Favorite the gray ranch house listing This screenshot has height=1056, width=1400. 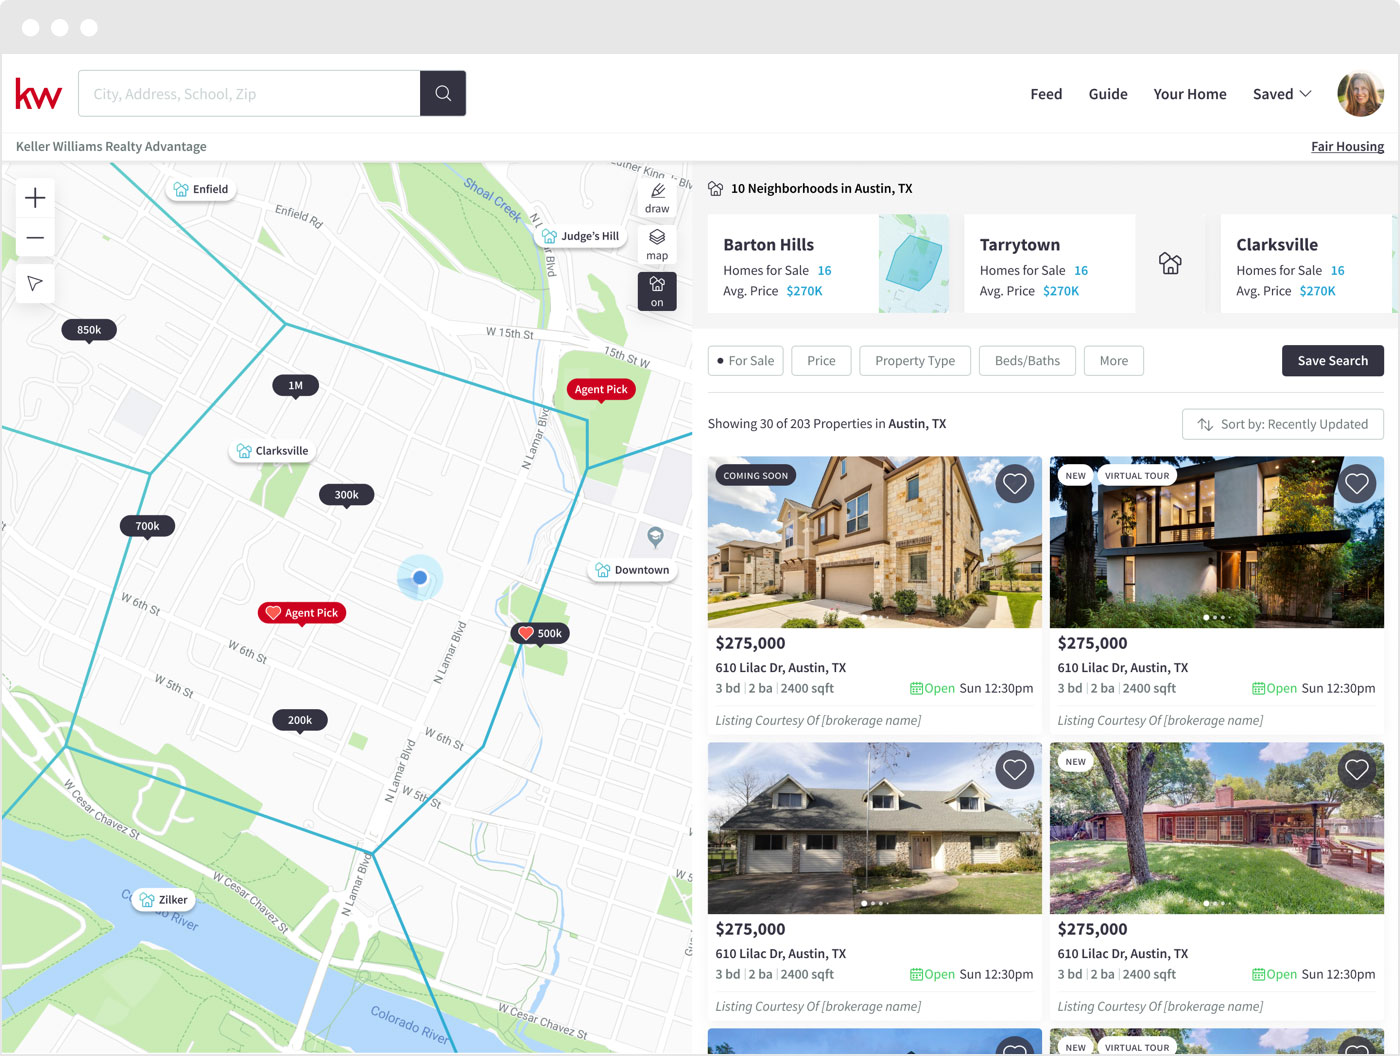pyautogui.click(x=1014, y=770)
